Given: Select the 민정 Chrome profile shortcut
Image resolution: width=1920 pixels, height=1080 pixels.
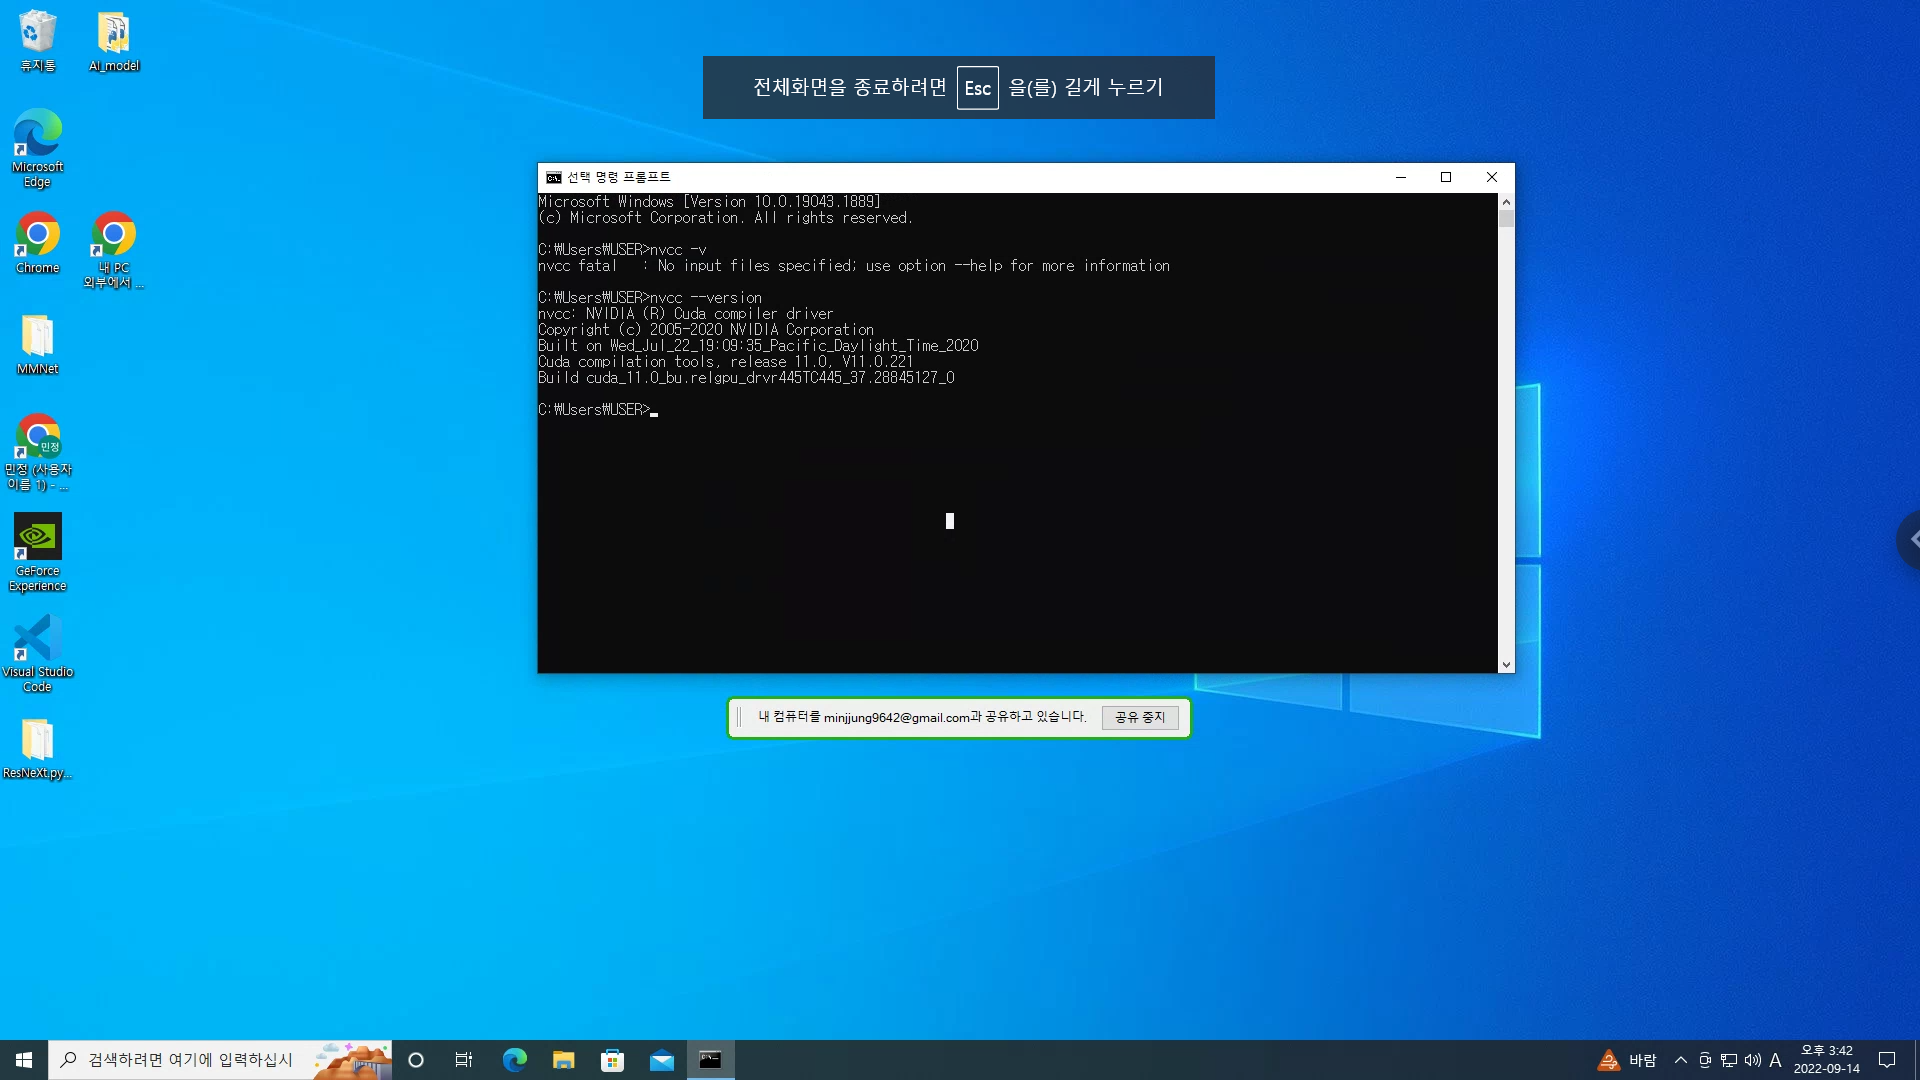Looking at the screenshot, I should tap(38, 452).
